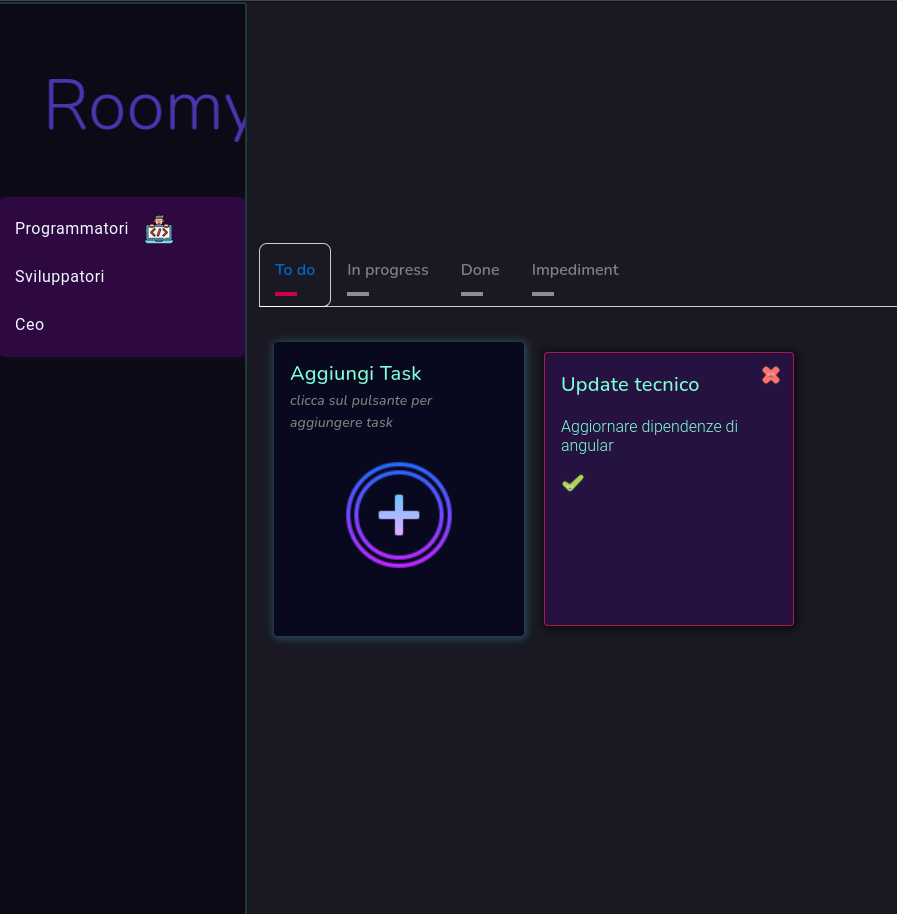Select the To do tab
Image resolution: width=897 pixels, height=914 pixels.
coord(294,269)
